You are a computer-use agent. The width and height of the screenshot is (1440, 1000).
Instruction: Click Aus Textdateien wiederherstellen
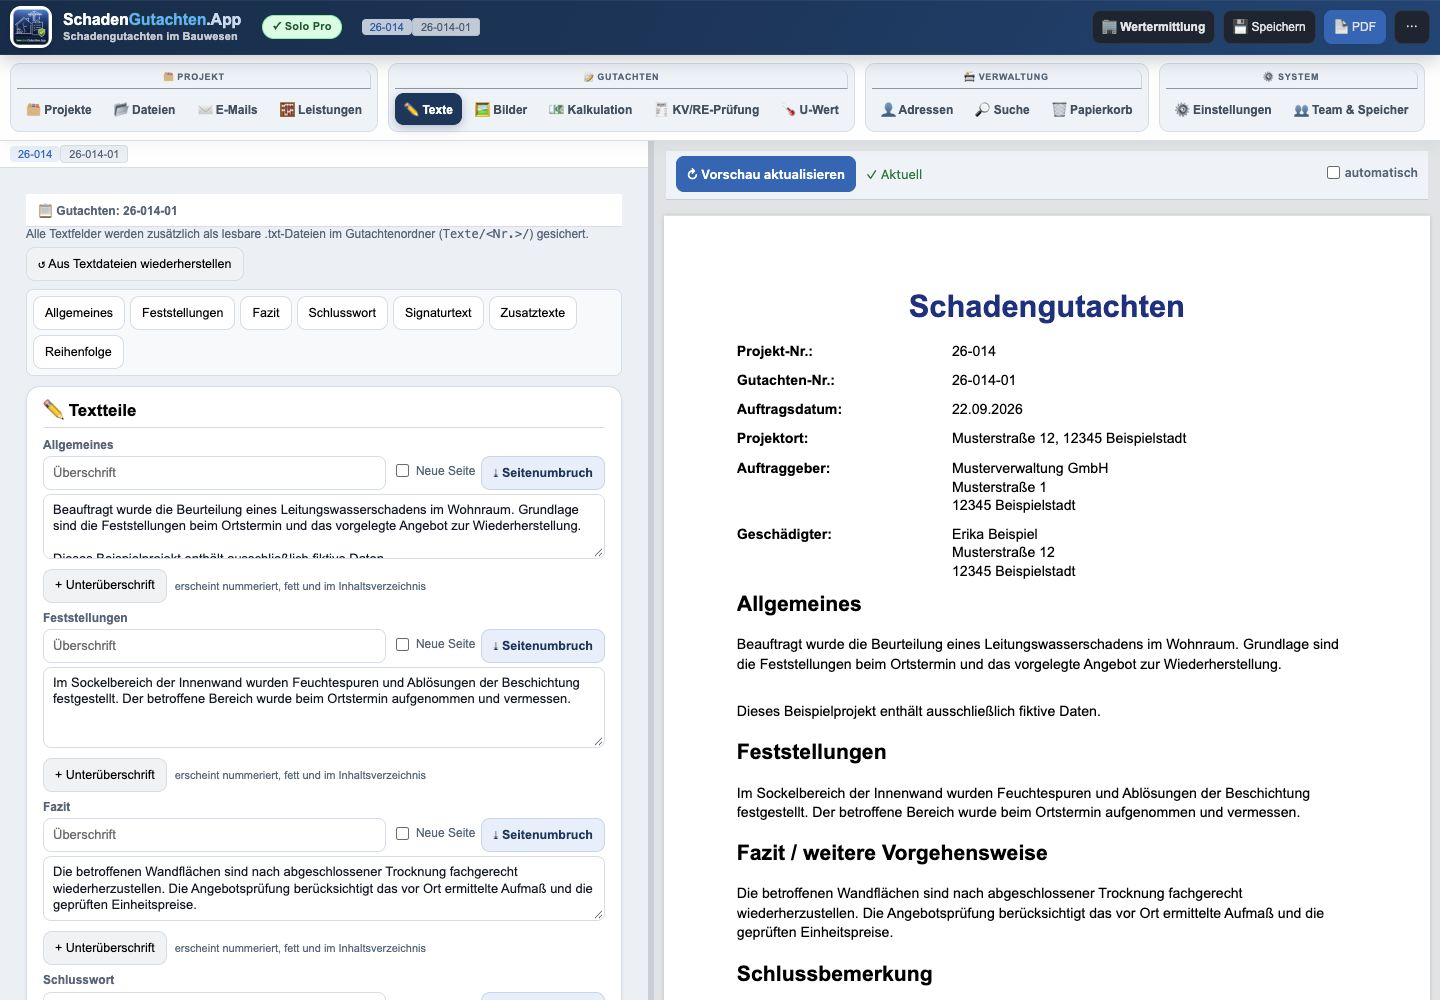(x=135, y=264)
